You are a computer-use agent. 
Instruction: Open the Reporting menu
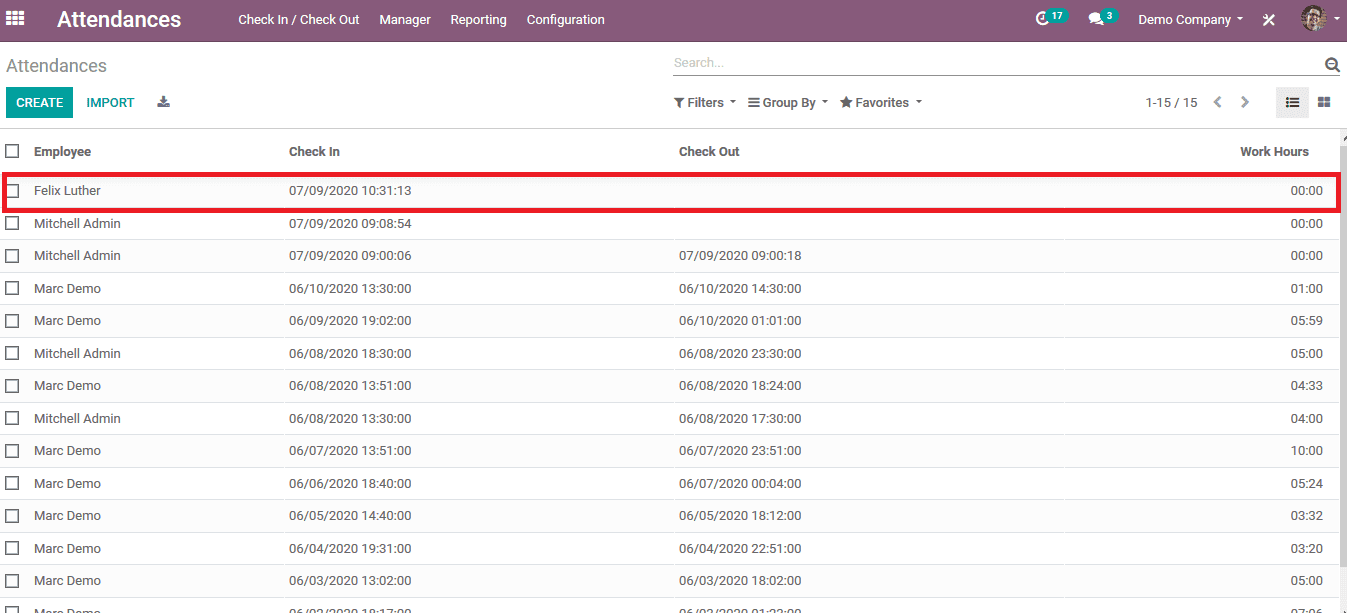pos(478,20)
